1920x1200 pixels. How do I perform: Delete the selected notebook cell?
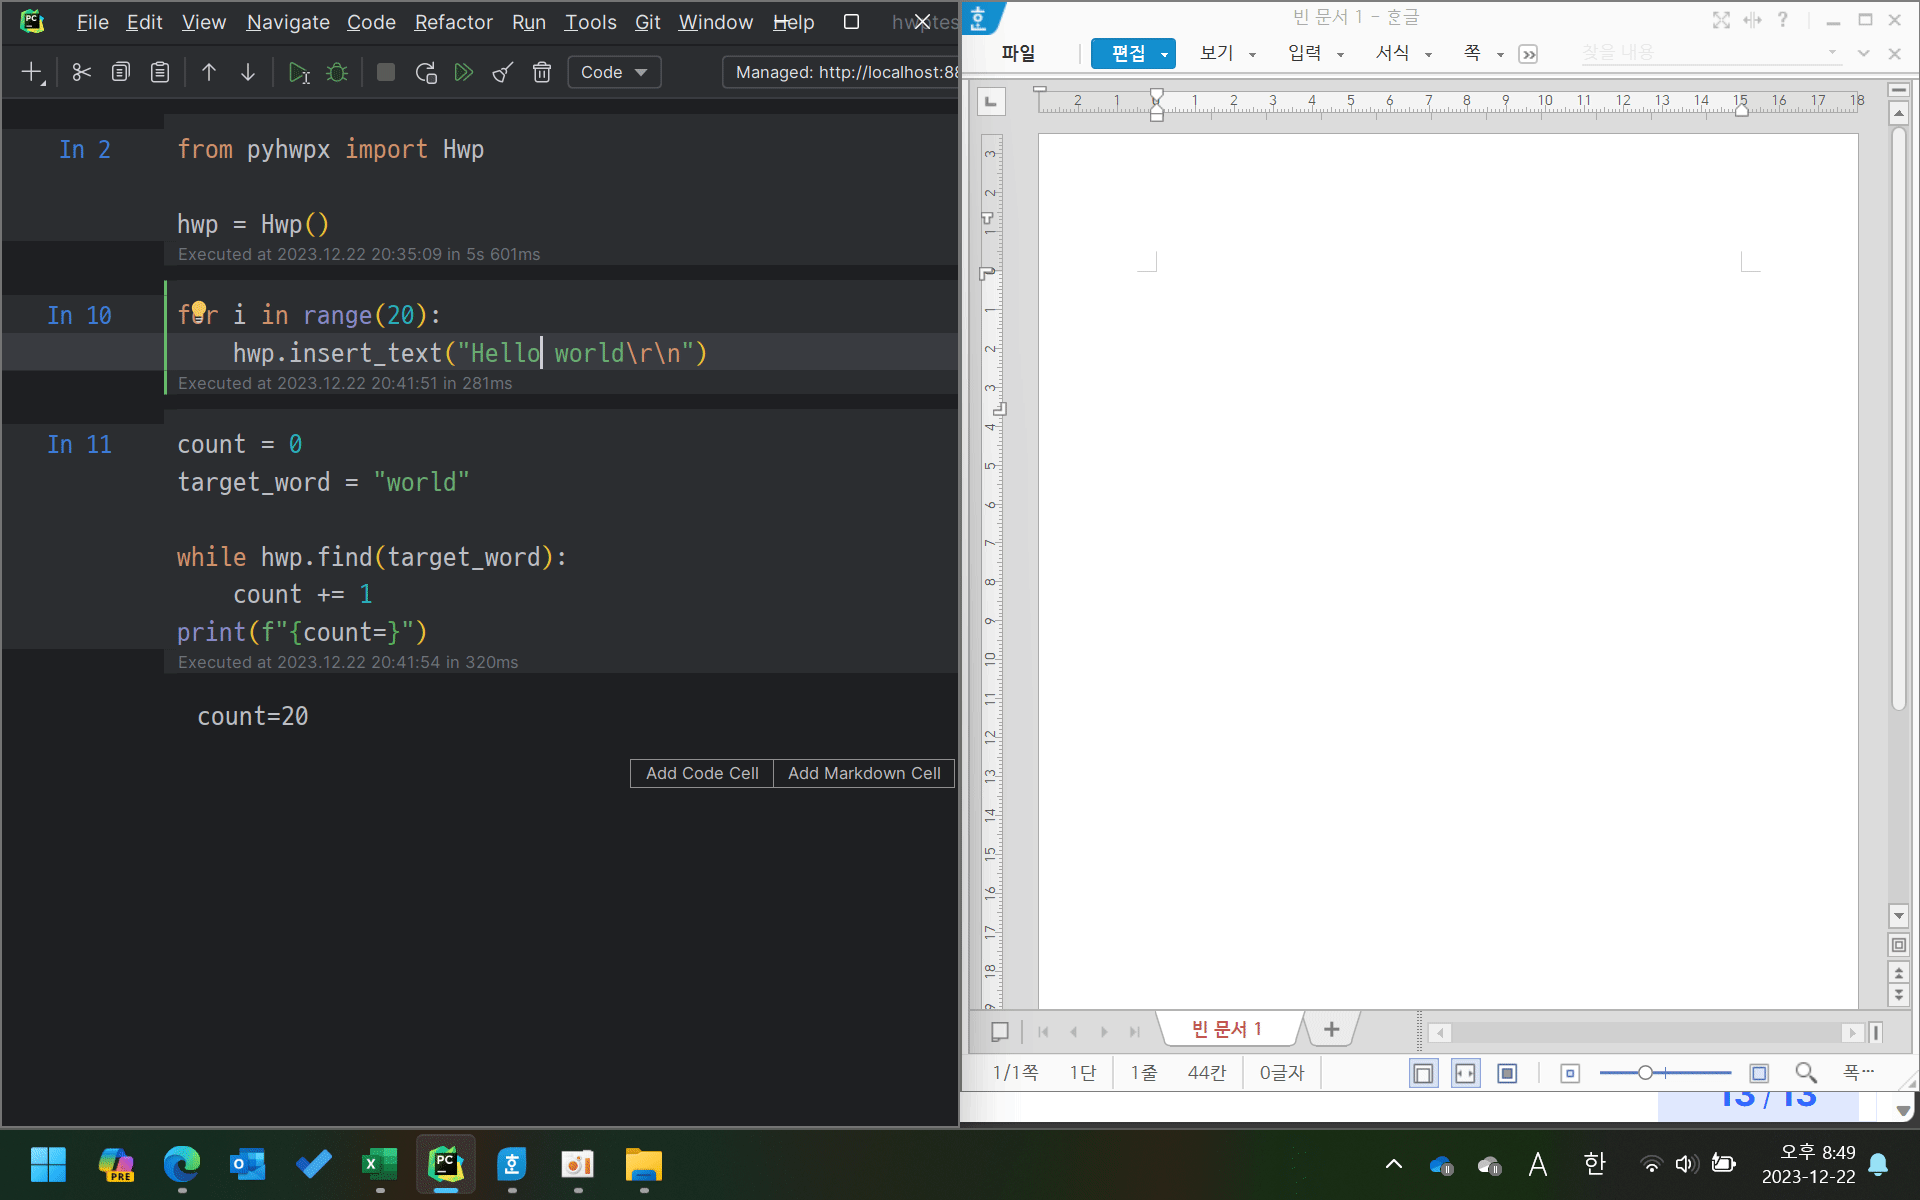542,72
